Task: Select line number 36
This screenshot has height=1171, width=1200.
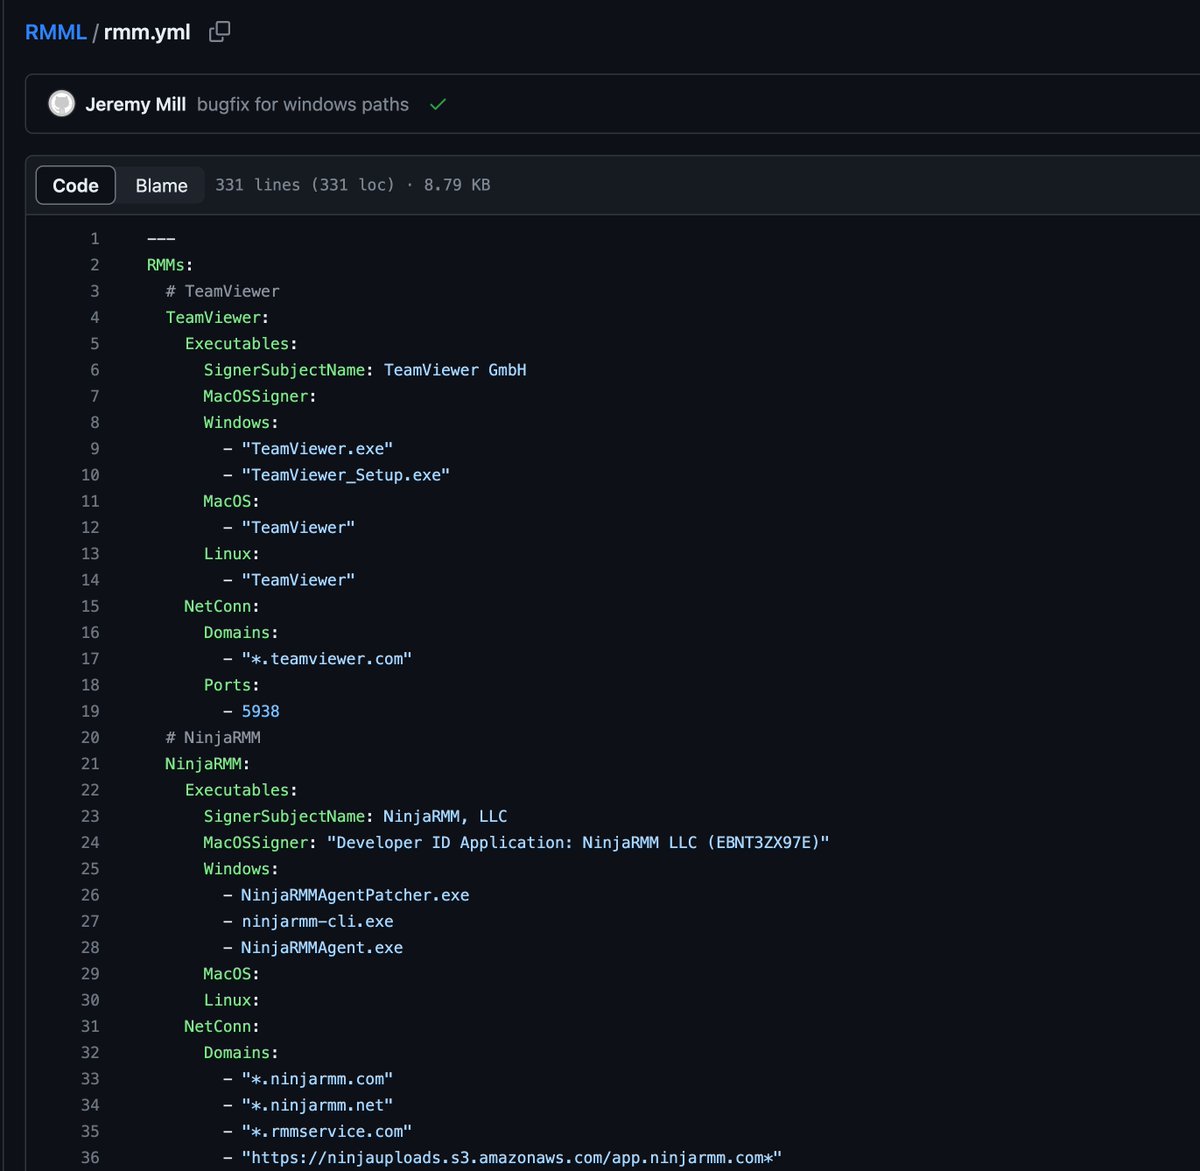Action: [90, 1157]
